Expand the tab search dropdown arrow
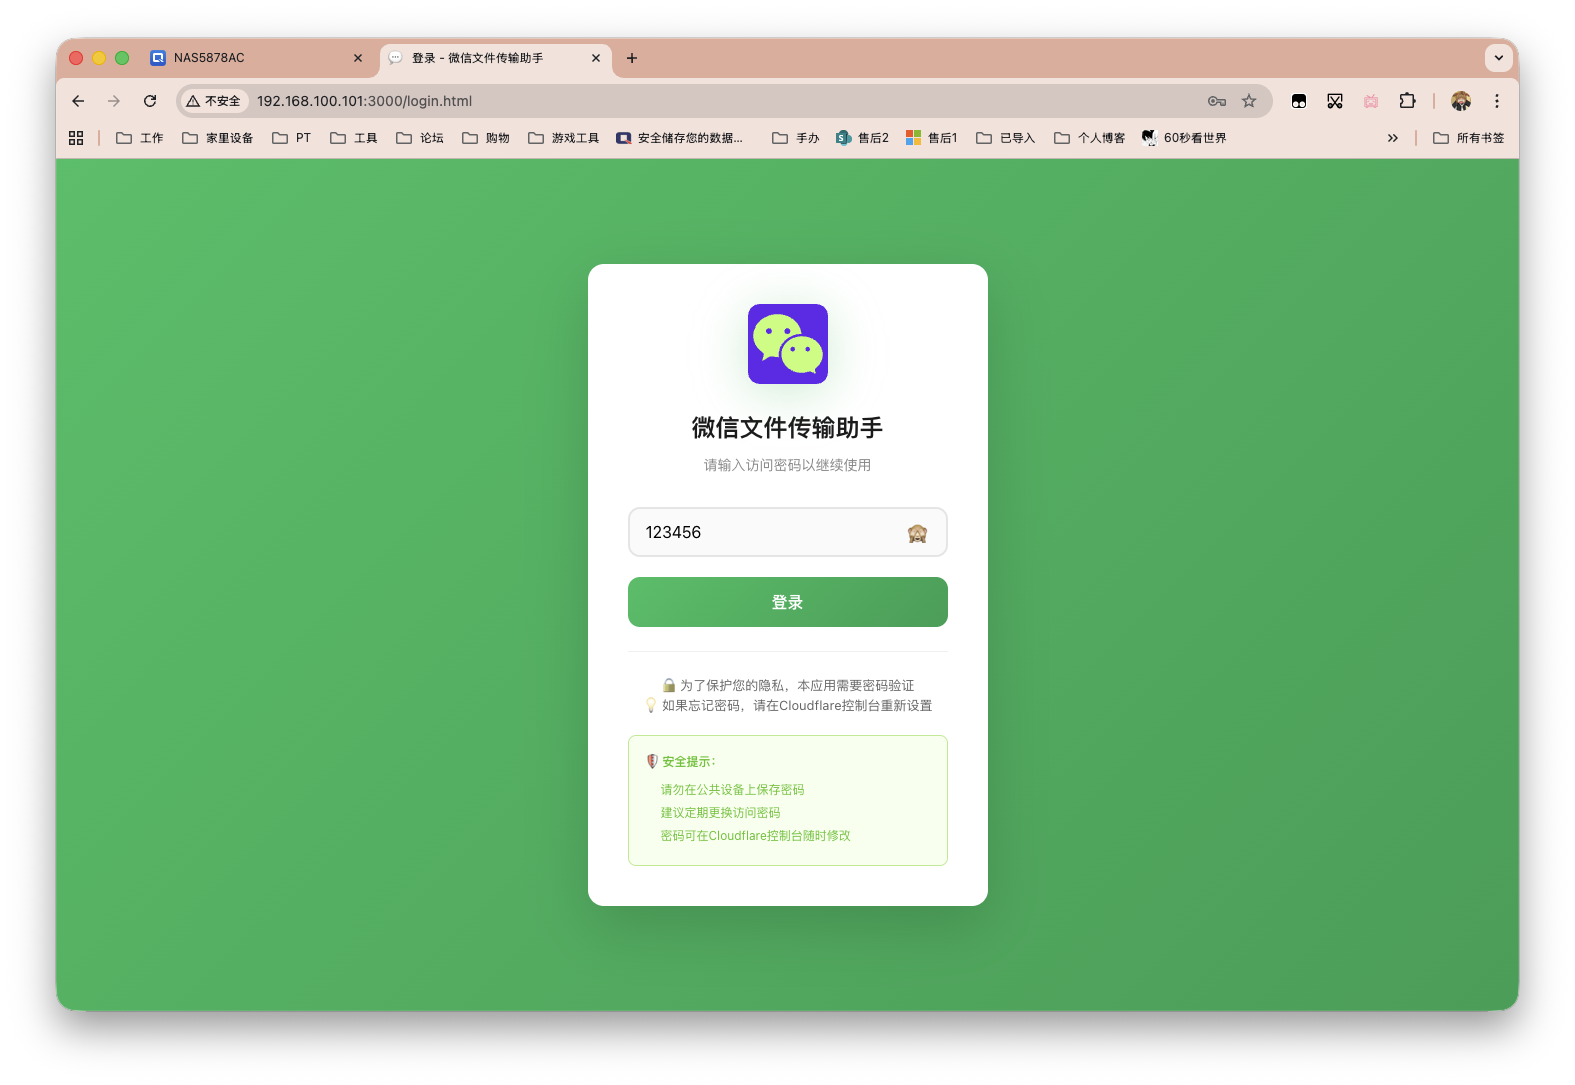Screen dimensions: 1575x1085 coord(1498,58)
